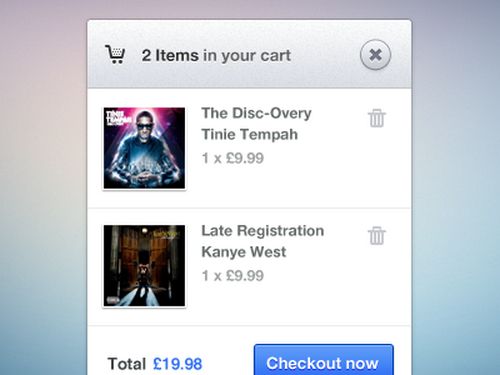Select The Disc-Overy album title
The height and width of the screenshot is (375, 500).
coord(256,113)
